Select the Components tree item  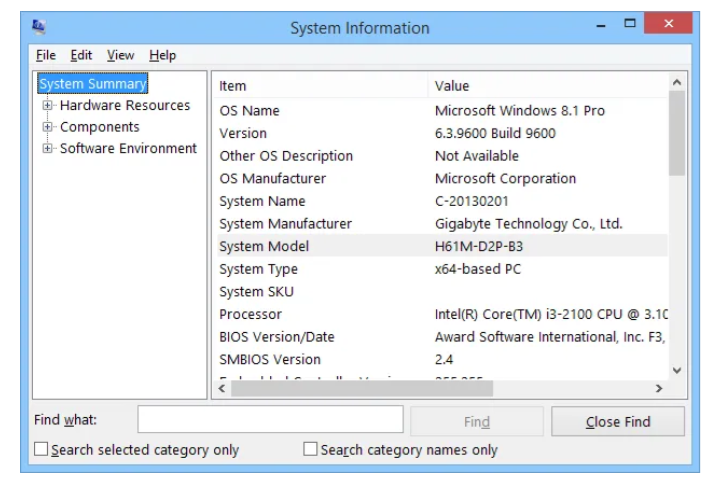(100, 127)
